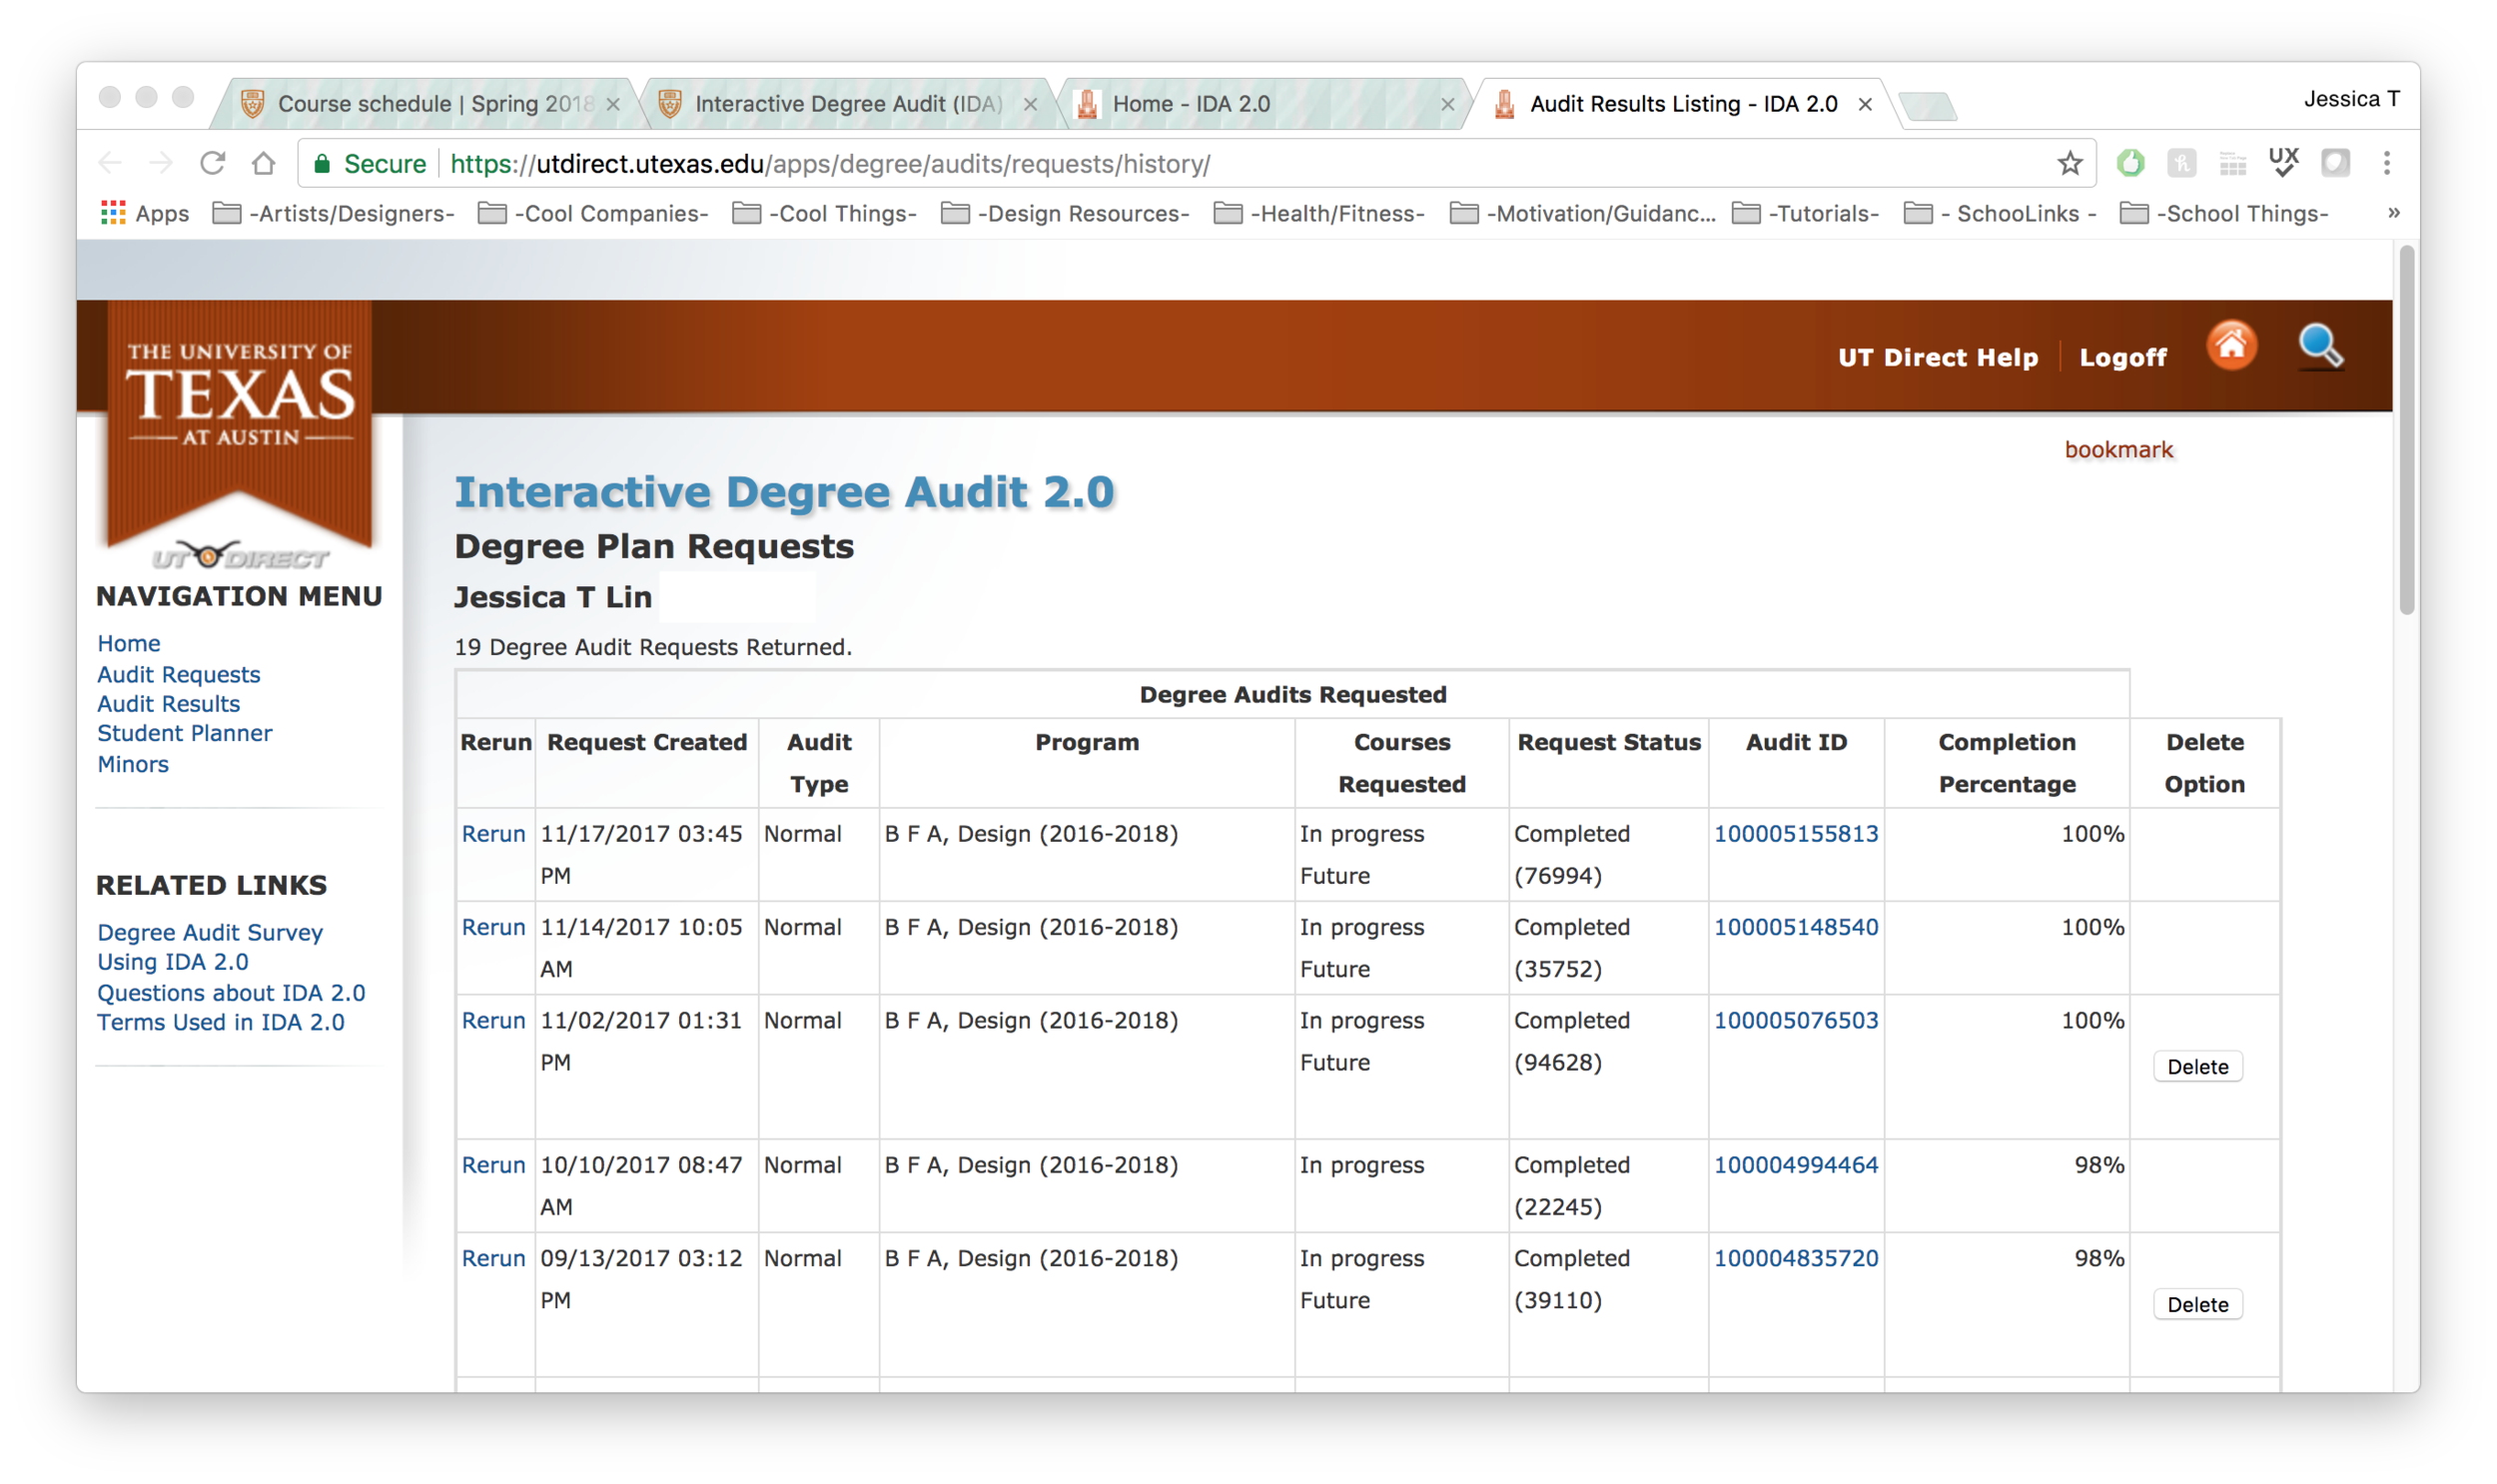Open Audit Results in navigation menu
This screenshot has width=2497, height=1484.
[x=169, y=704]
